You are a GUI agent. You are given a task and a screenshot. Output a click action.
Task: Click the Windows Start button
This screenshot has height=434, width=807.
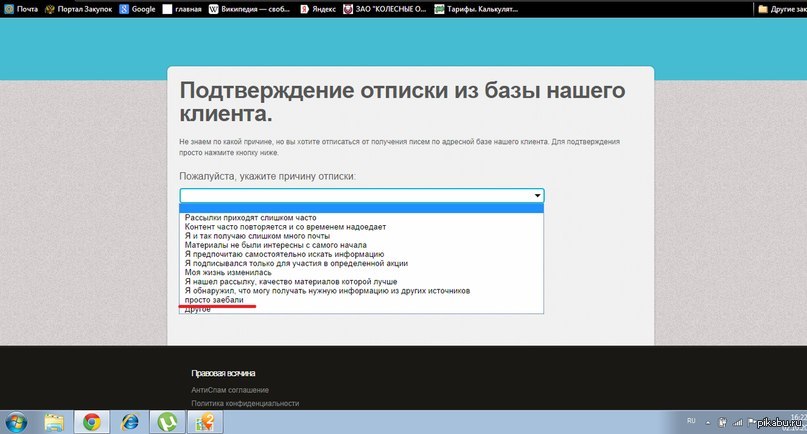click(14, 421)
